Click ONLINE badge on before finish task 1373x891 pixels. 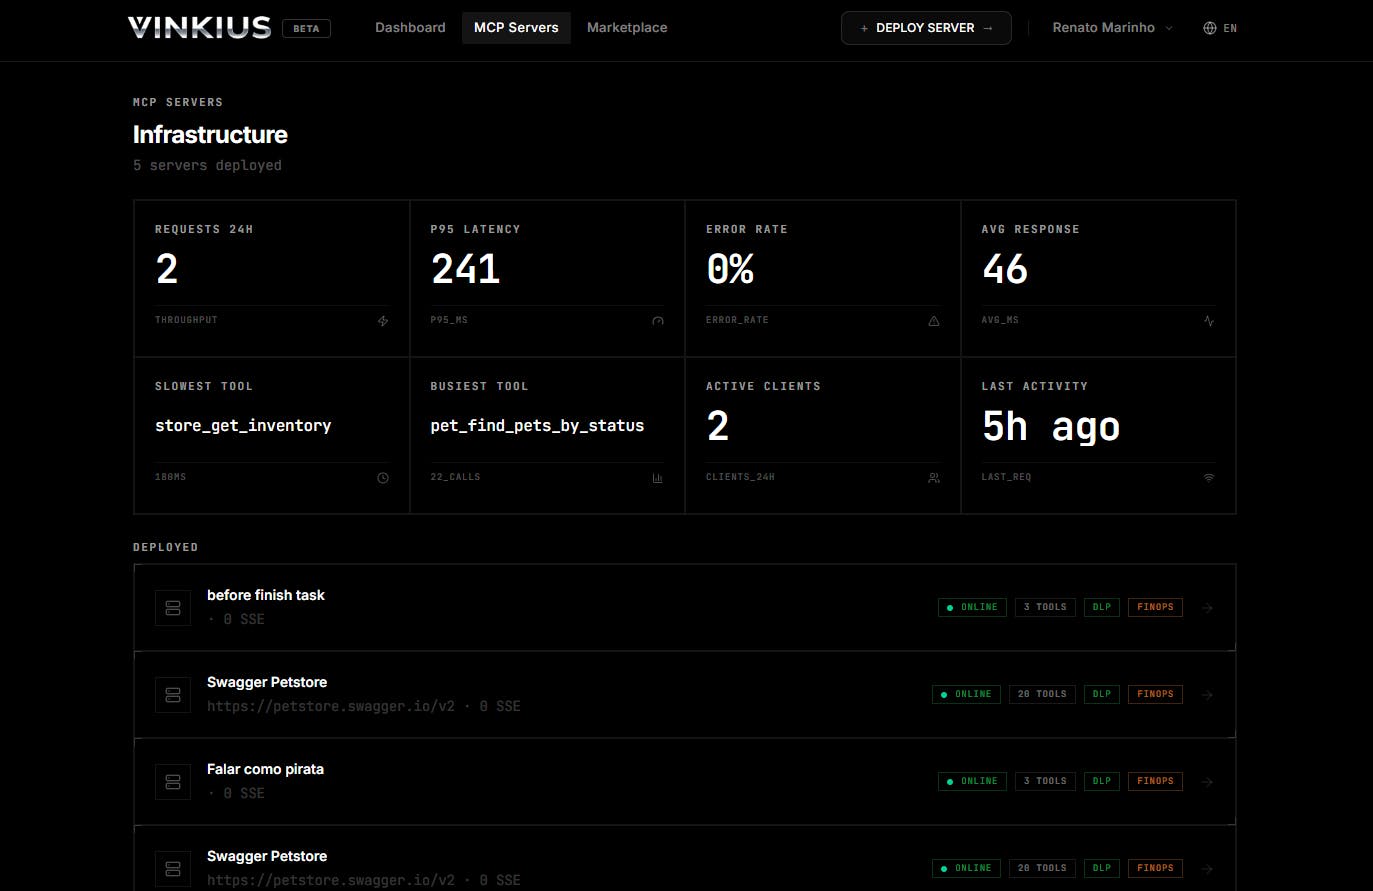972,607
